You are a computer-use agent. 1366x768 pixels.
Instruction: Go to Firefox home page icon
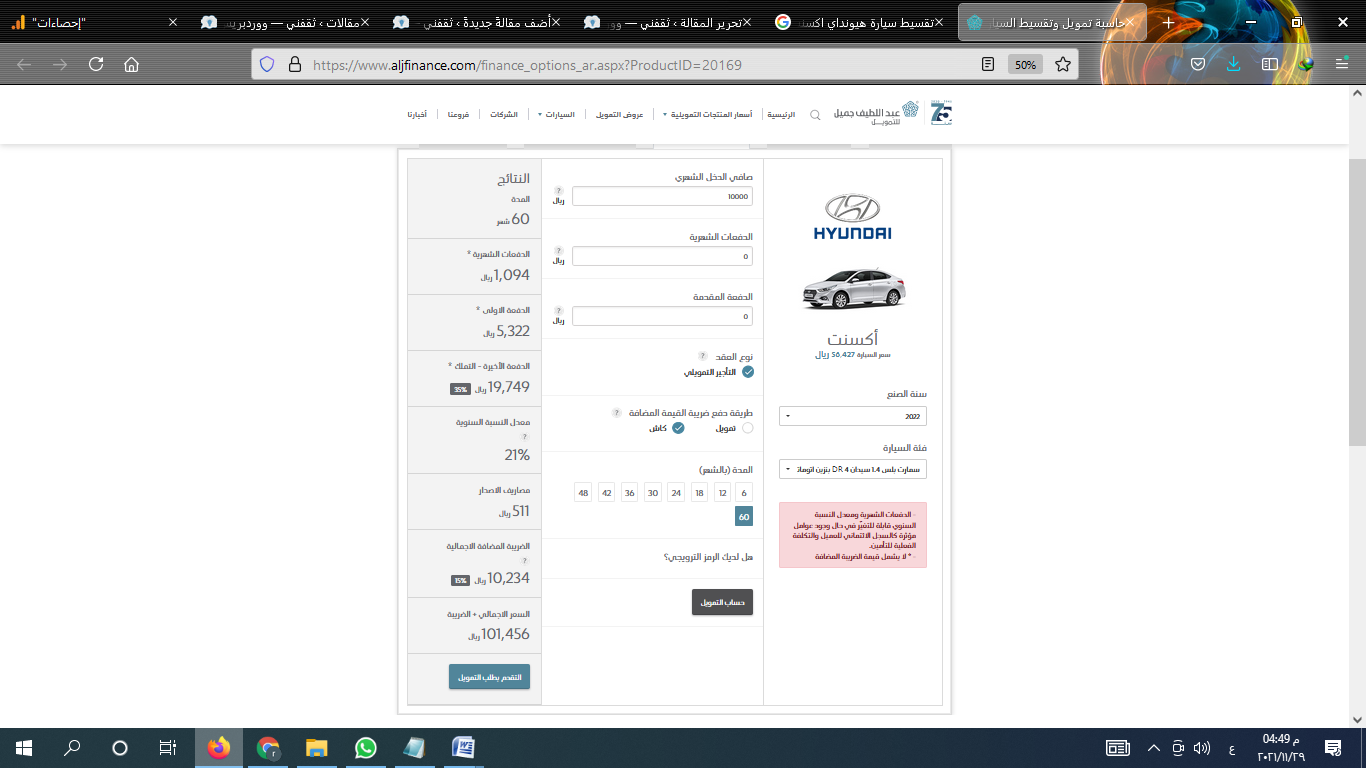pos(131,64)
